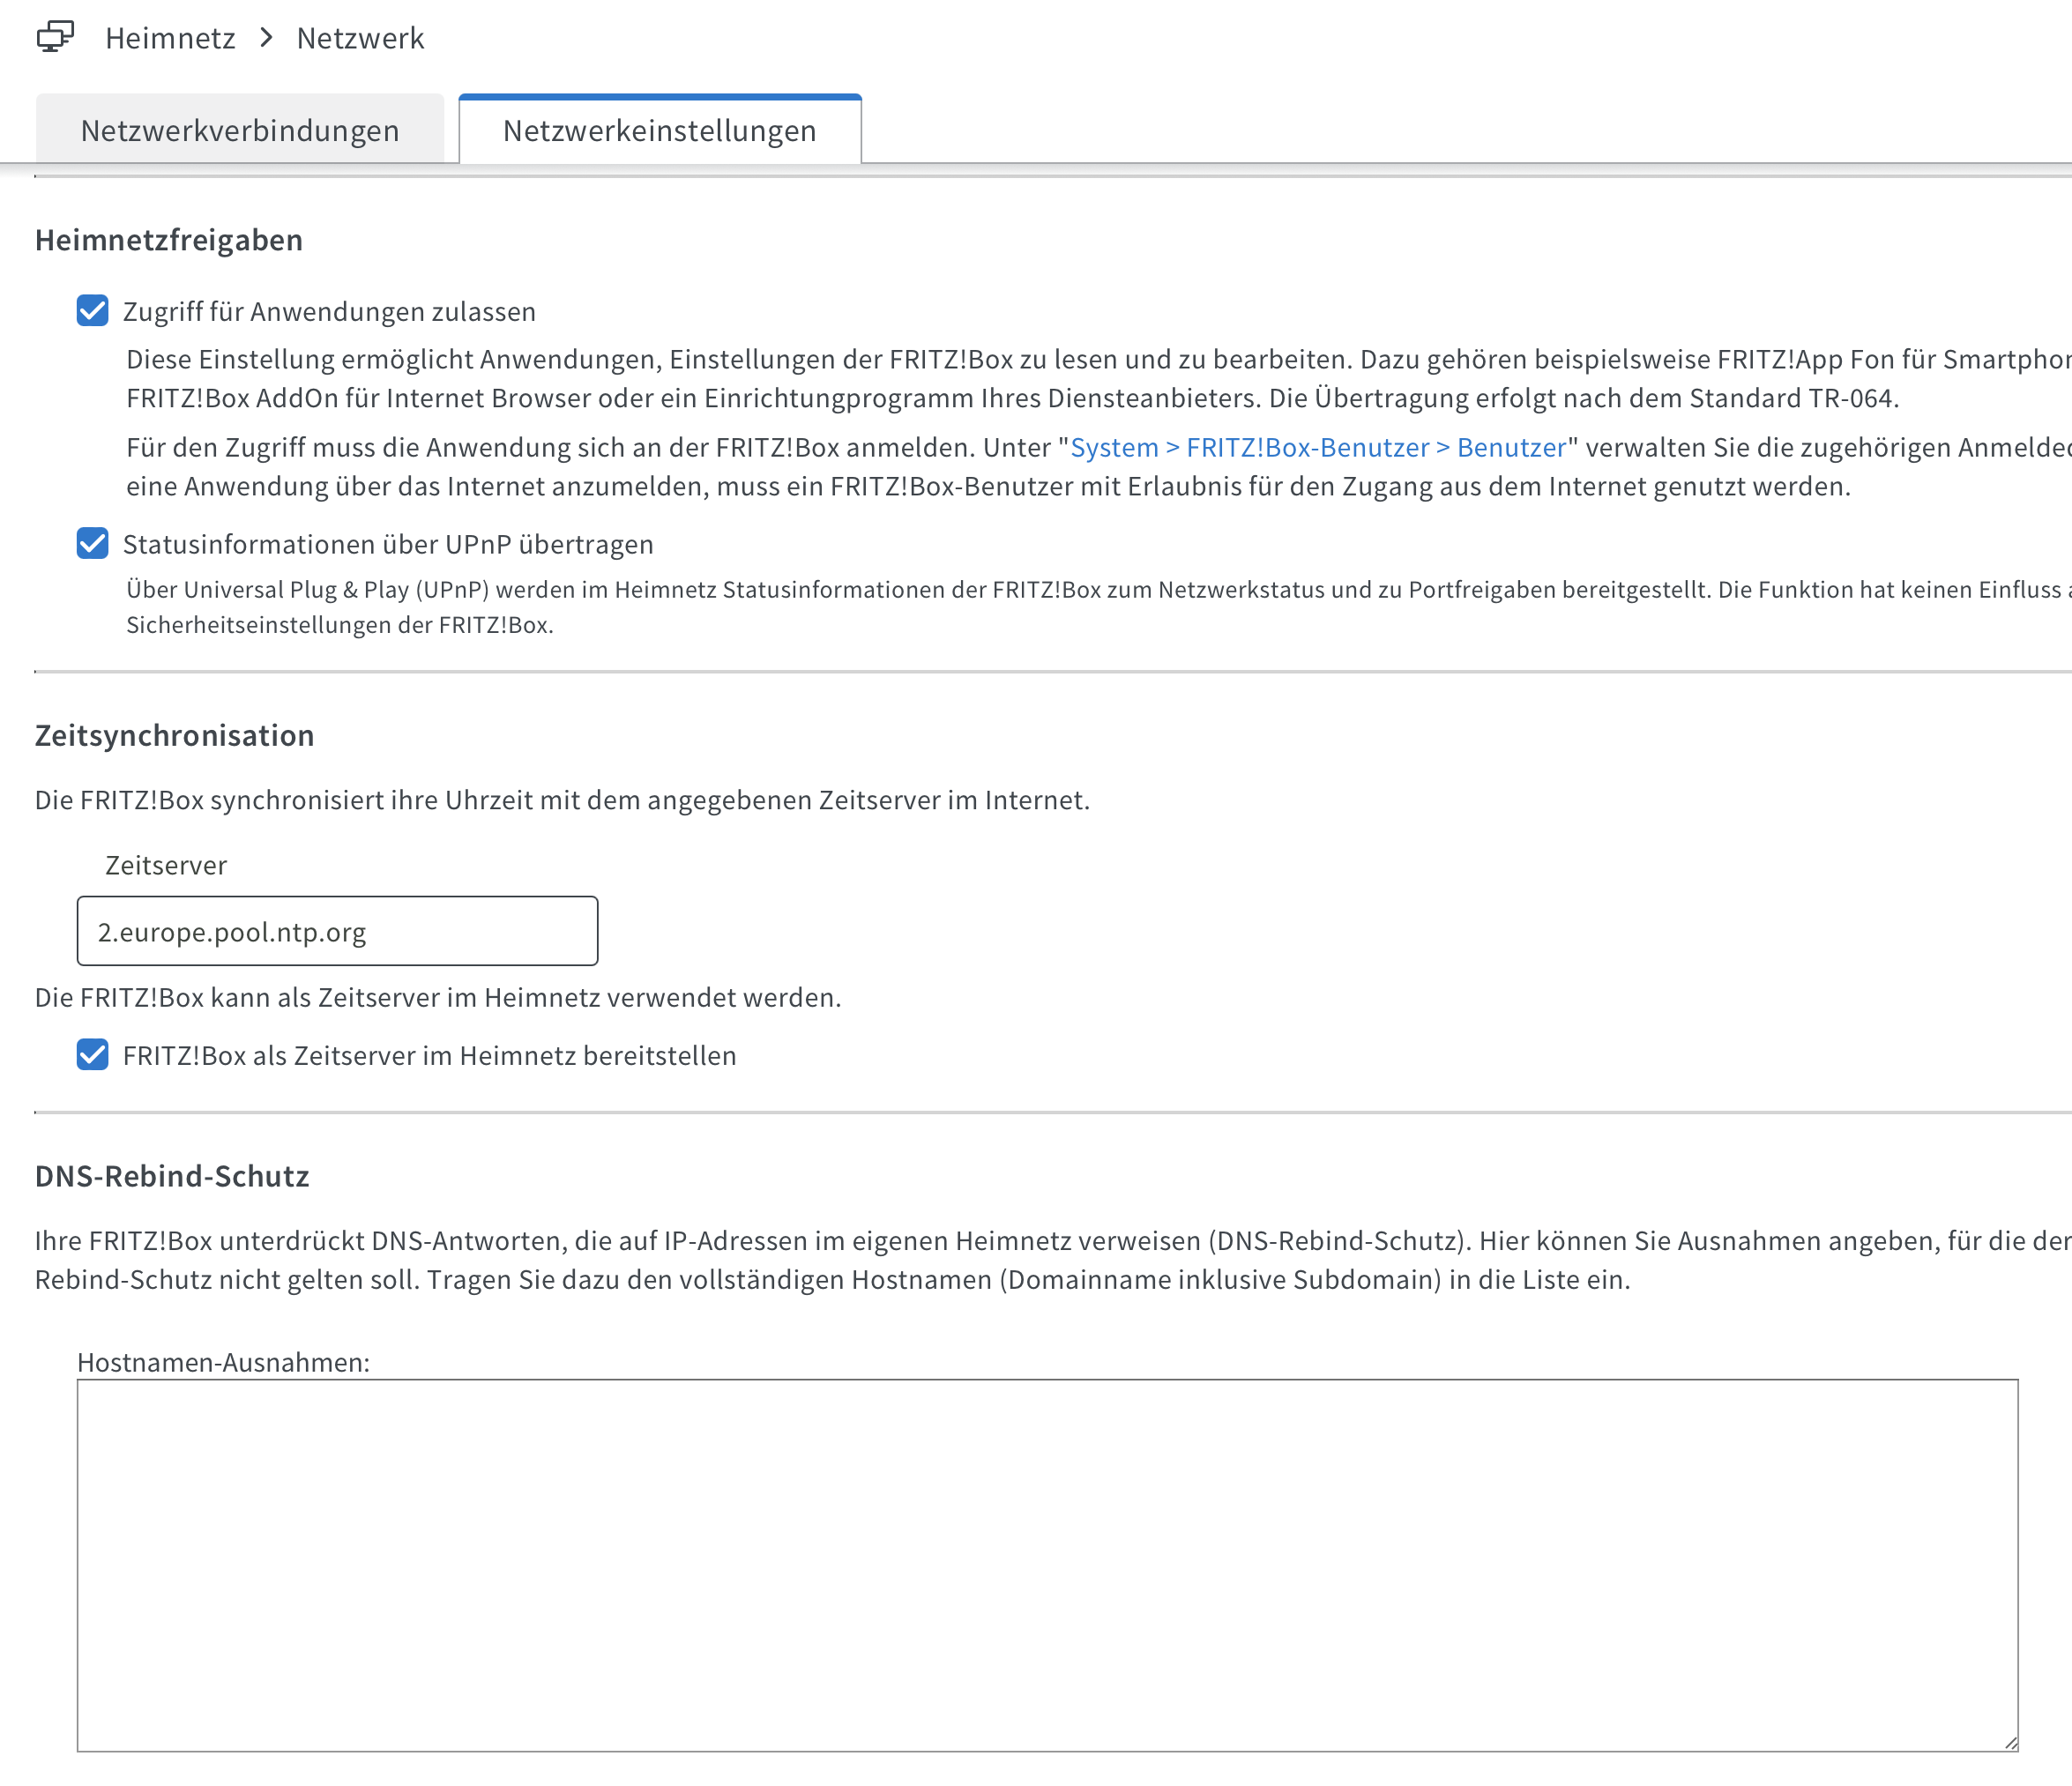This screenshot has width=2072, height=1786.
Task: Uncheck Zugriff für Anwendungen zulassen
Action: 93,311
